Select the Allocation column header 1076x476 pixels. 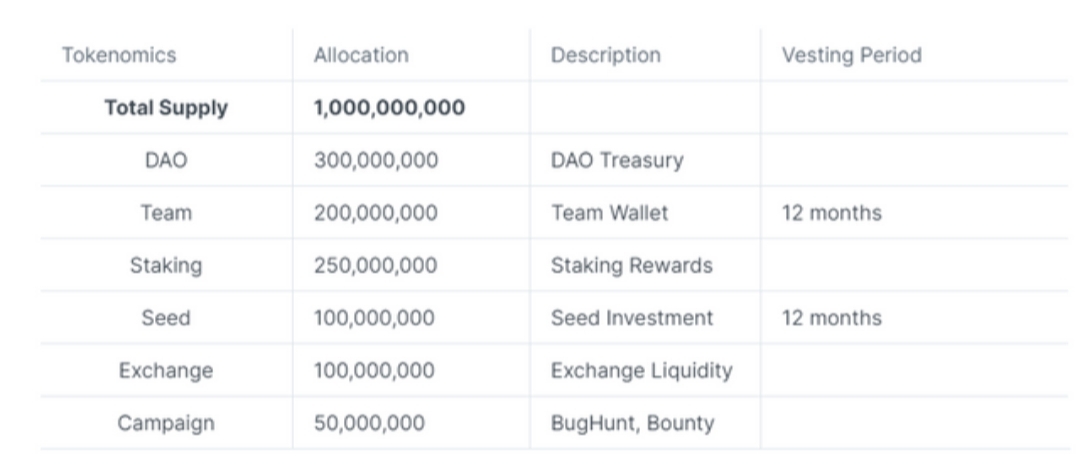pos(361,55)
